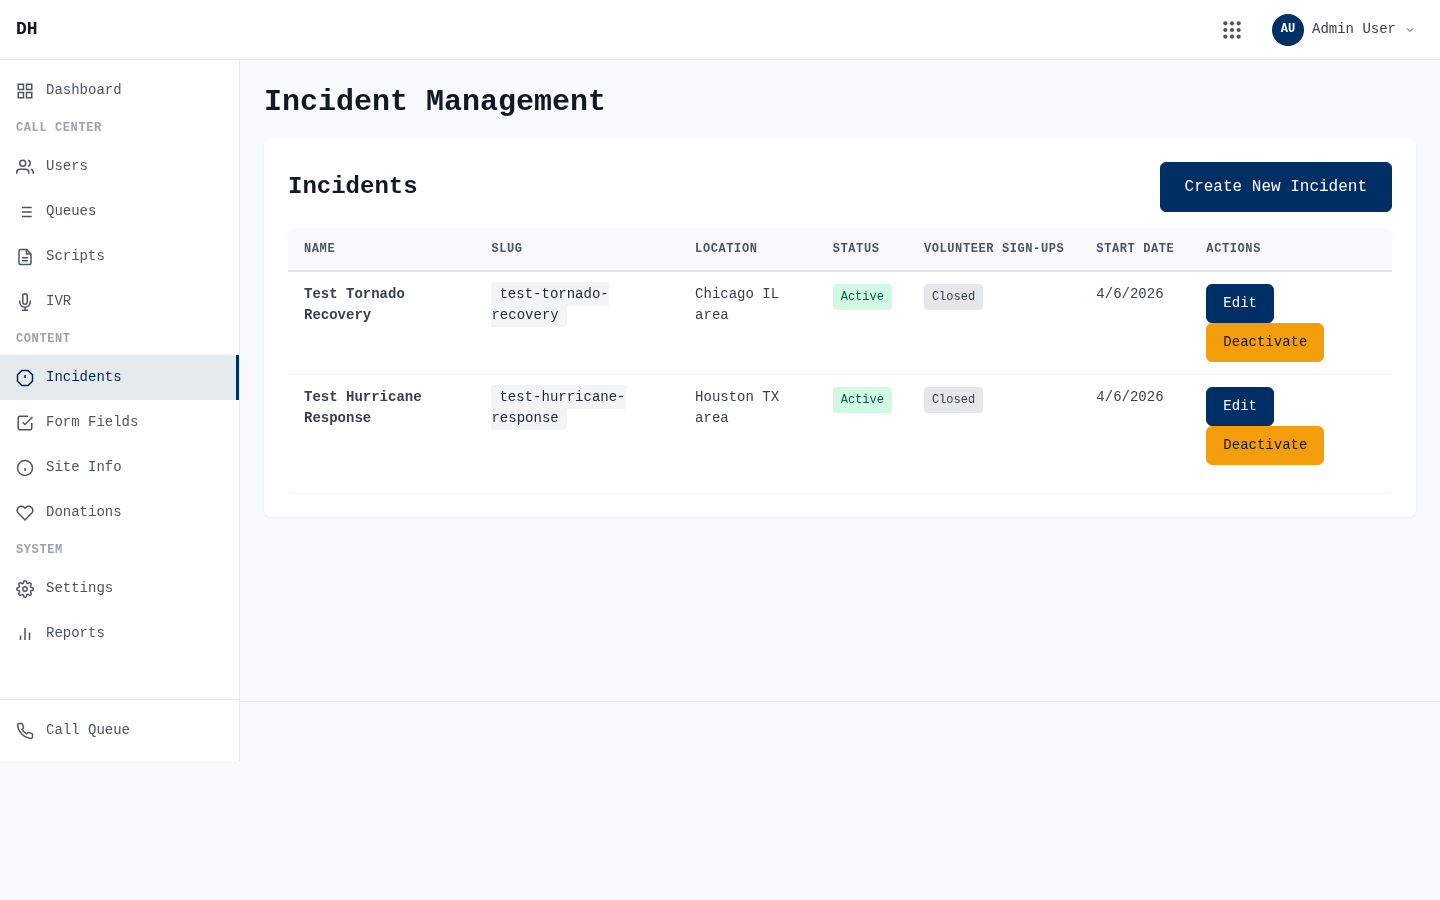Viewport: 1440px width, 900px height.
Task: Select the Users icon in the sidebar
Action: click(x=25, y=166)
